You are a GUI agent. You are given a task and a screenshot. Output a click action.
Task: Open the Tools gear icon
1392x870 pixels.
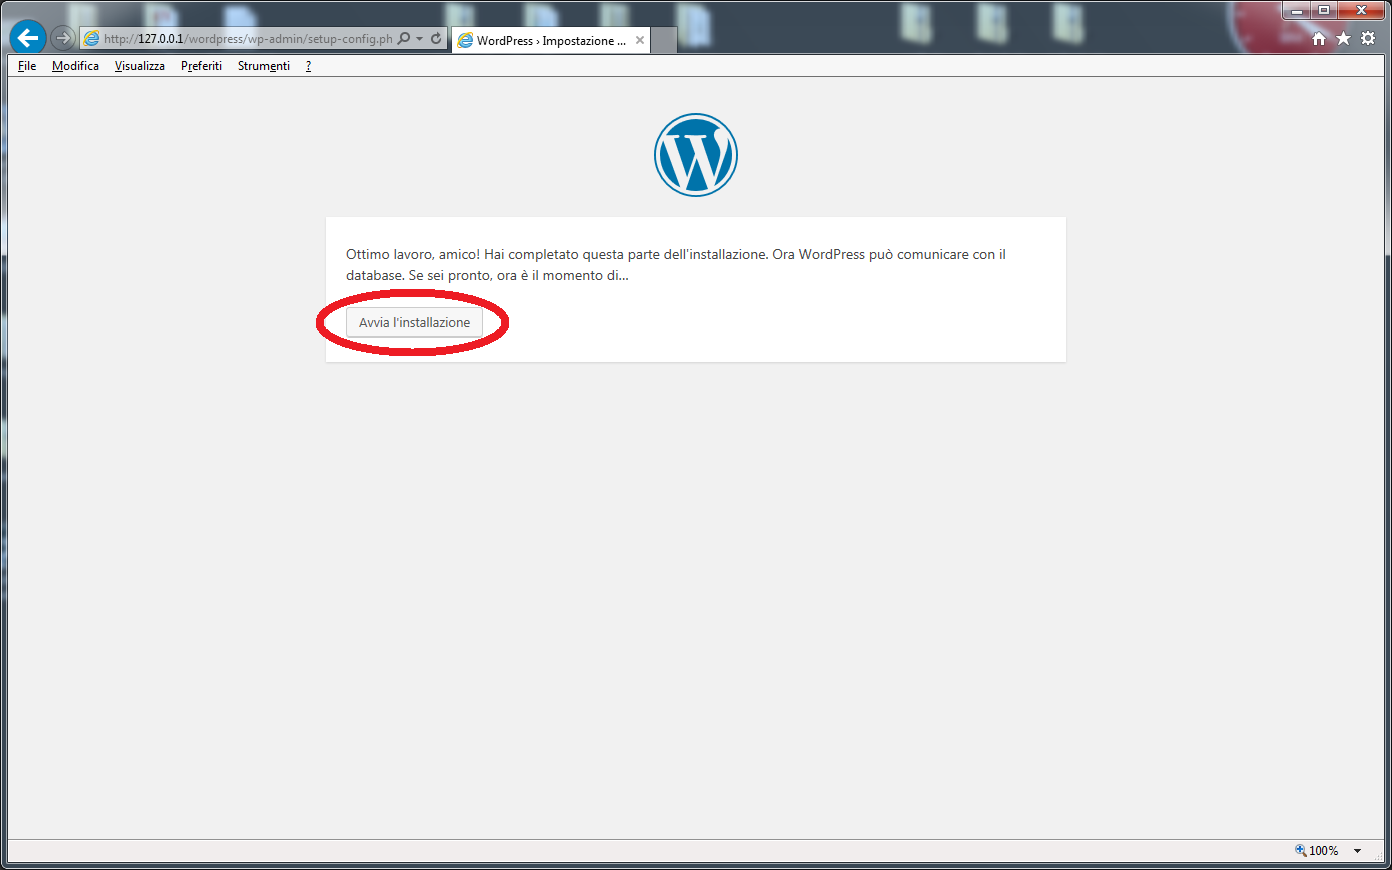tap(1368, 38)
